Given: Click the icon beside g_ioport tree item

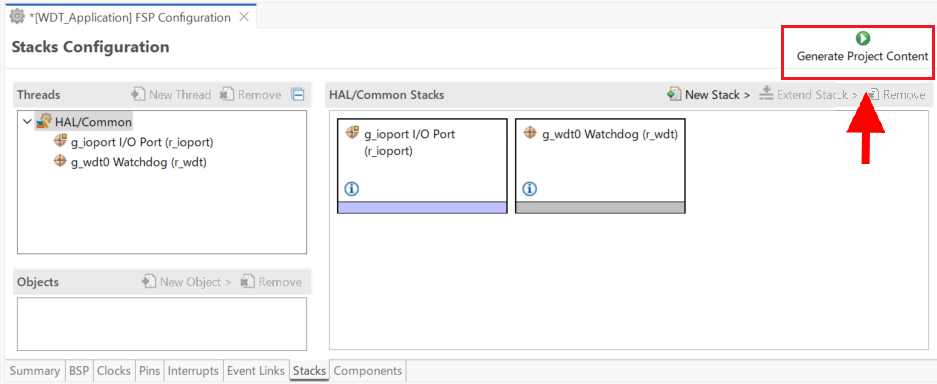Looking at the screenshot, I should pos(60,142).
